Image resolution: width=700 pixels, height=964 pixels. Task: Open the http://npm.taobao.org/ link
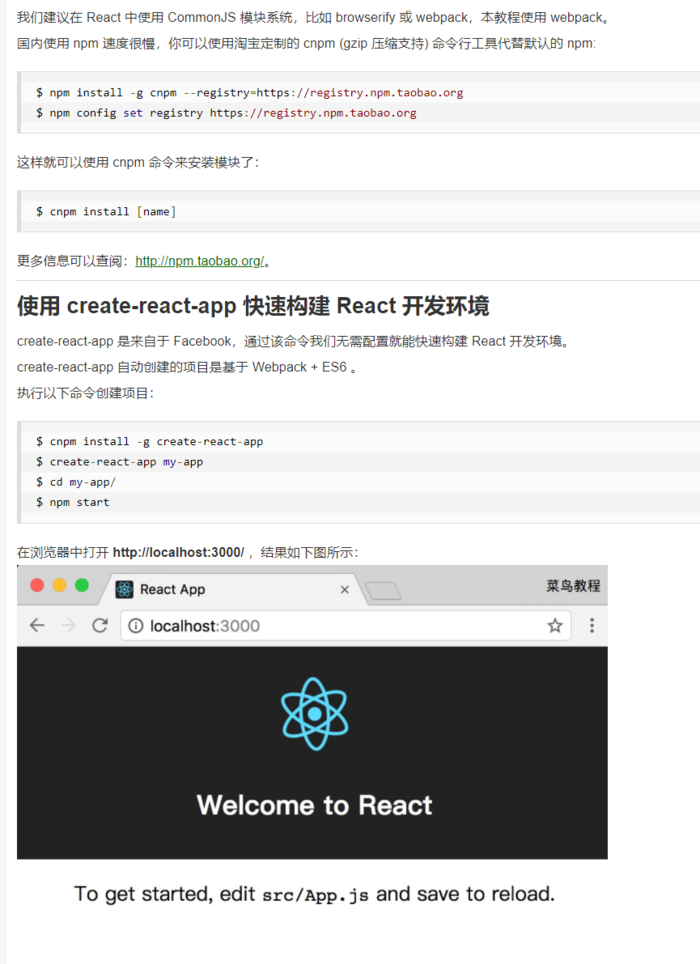200,261
